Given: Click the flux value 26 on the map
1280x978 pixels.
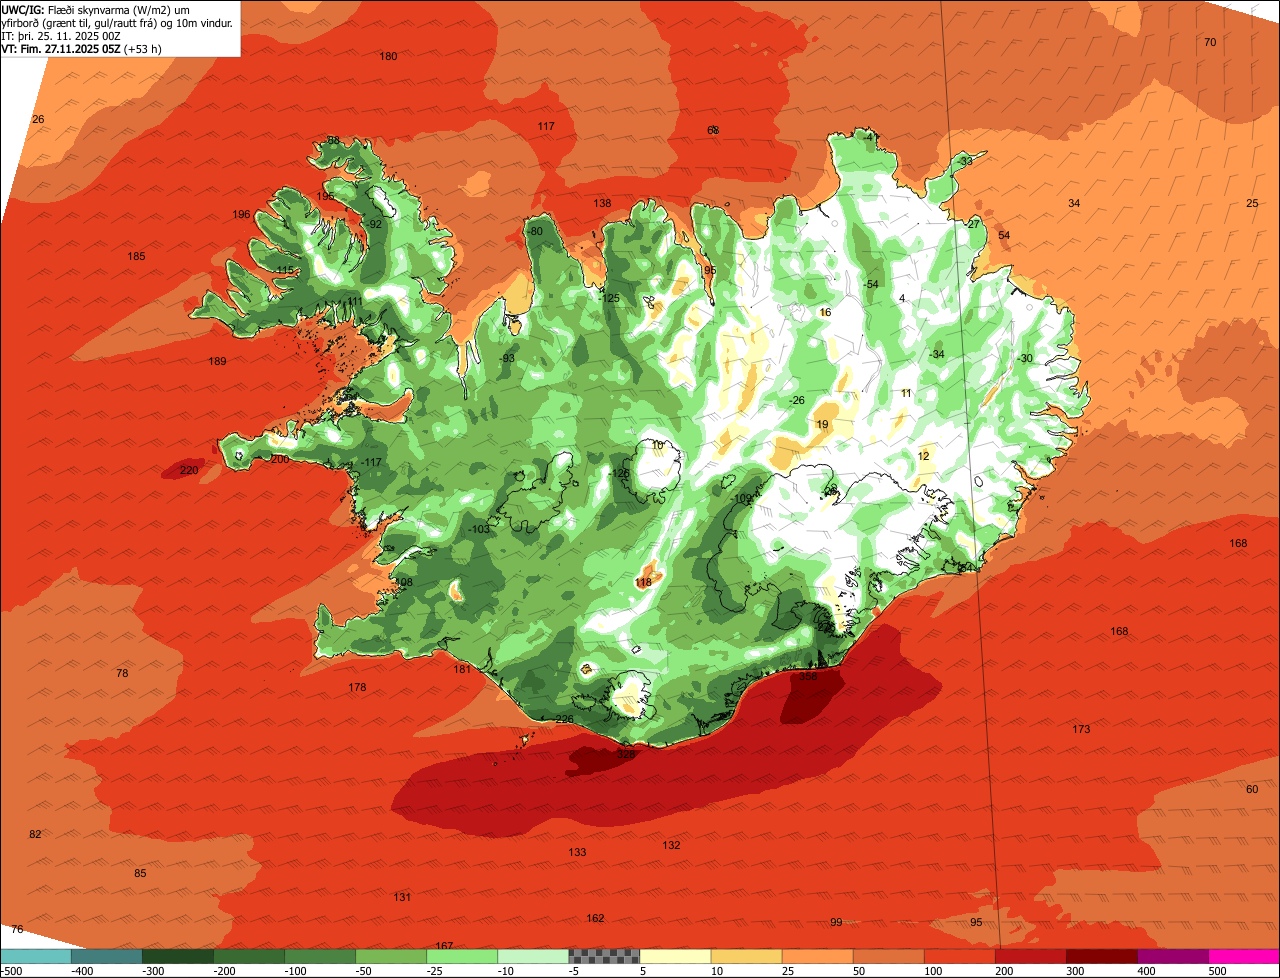Looking at the screenshot, I should click(38, 119).
